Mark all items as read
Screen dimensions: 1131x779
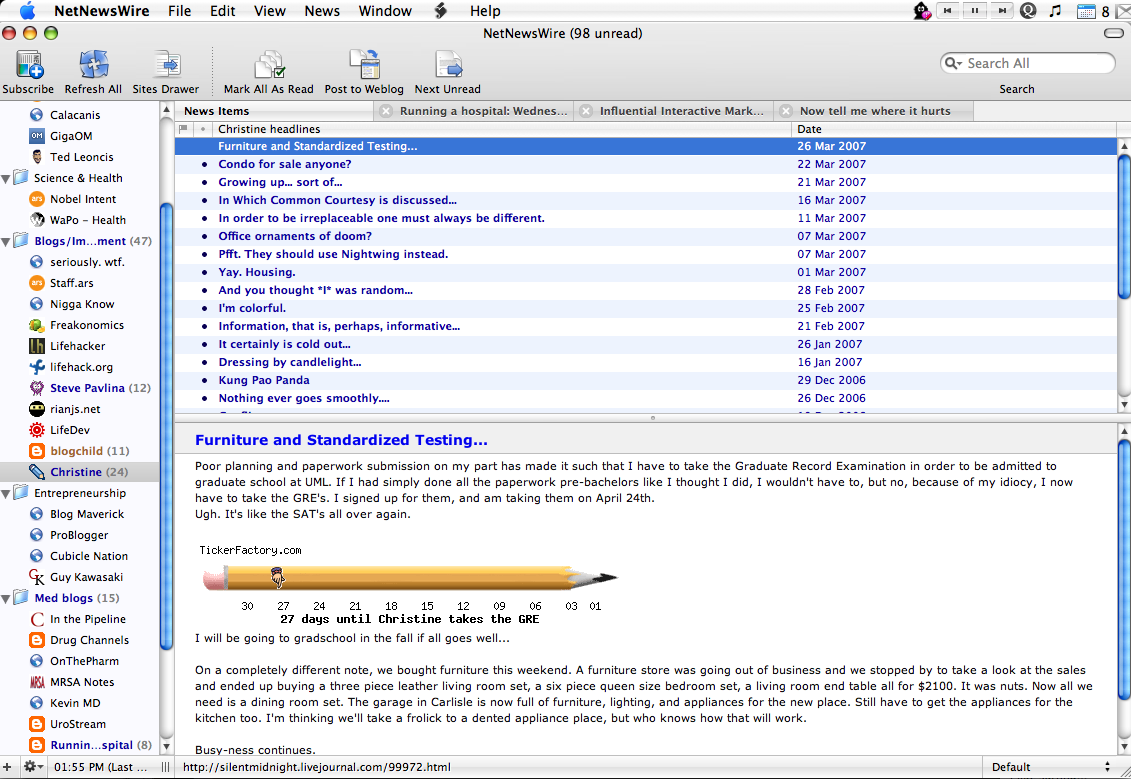pyautogui.click(x=269, y=64)
